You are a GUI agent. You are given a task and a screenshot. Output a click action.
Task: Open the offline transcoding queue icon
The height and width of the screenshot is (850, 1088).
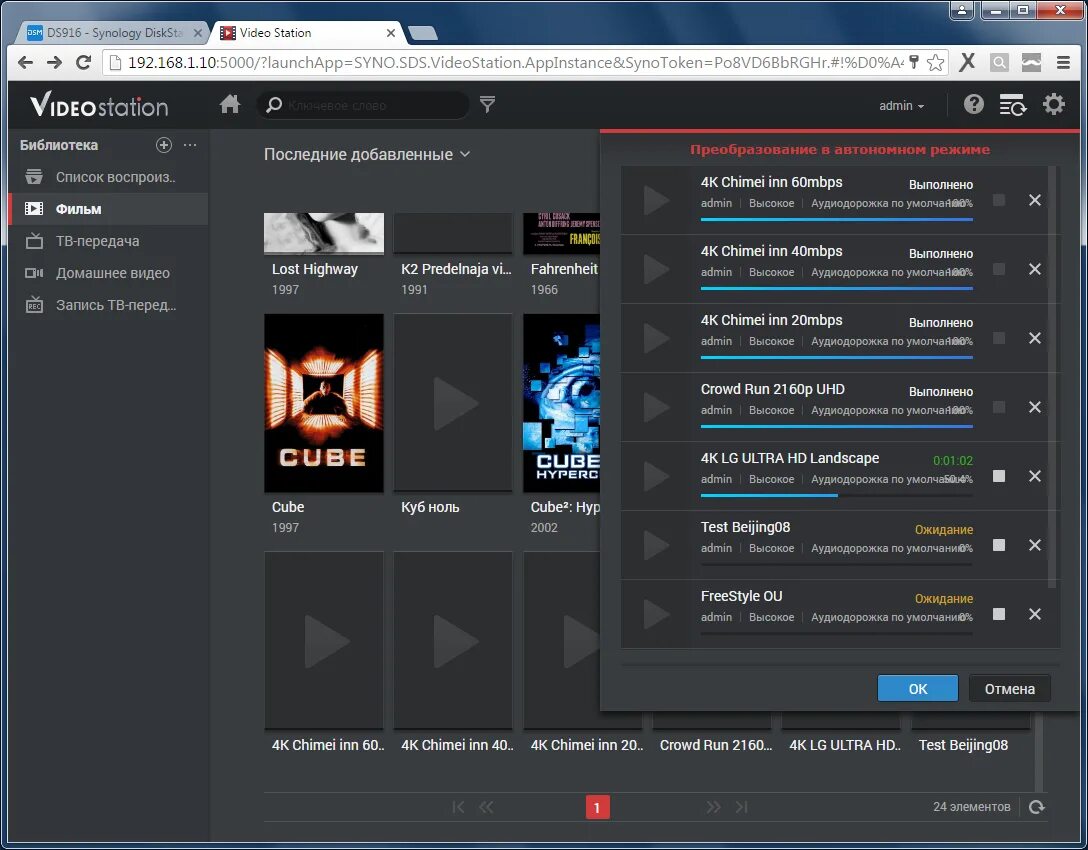click(x=1013, y=105)
